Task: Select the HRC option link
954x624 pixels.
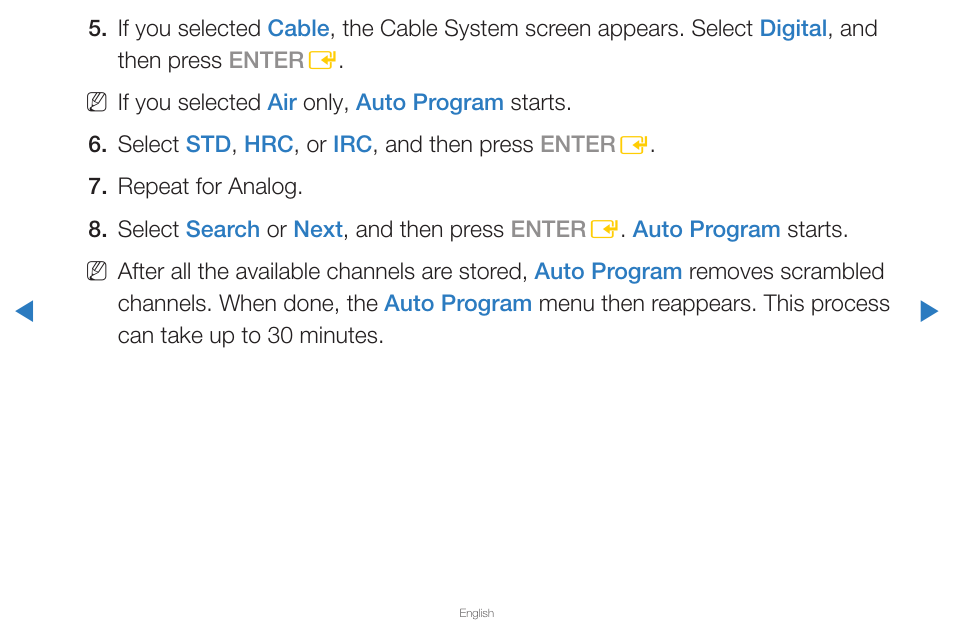Action: pyautogui.click(x=268, y=145)
